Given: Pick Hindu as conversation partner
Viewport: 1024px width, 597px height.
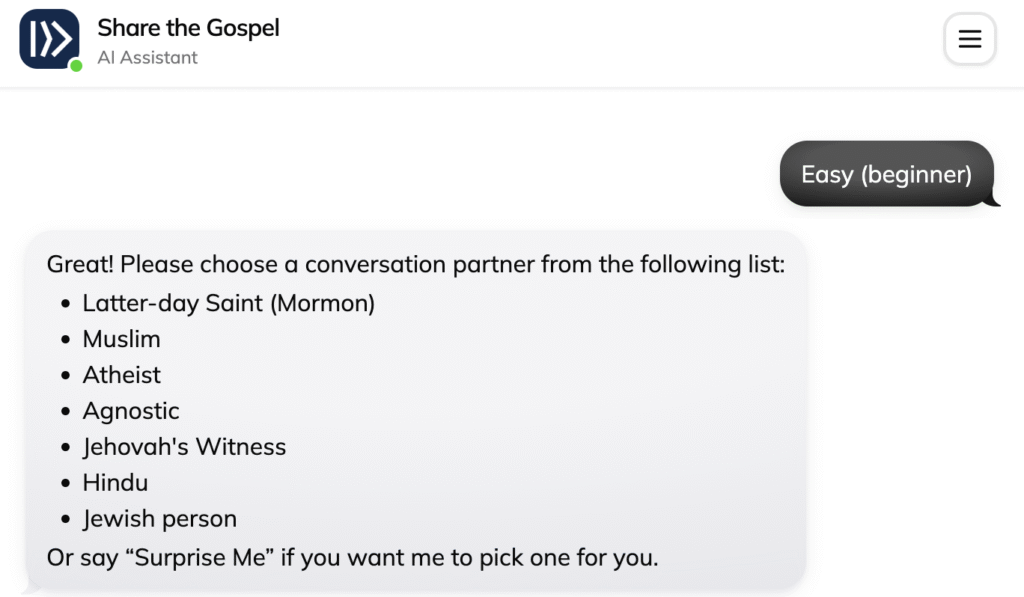Looking at the screenshot, I should point(115,483).
